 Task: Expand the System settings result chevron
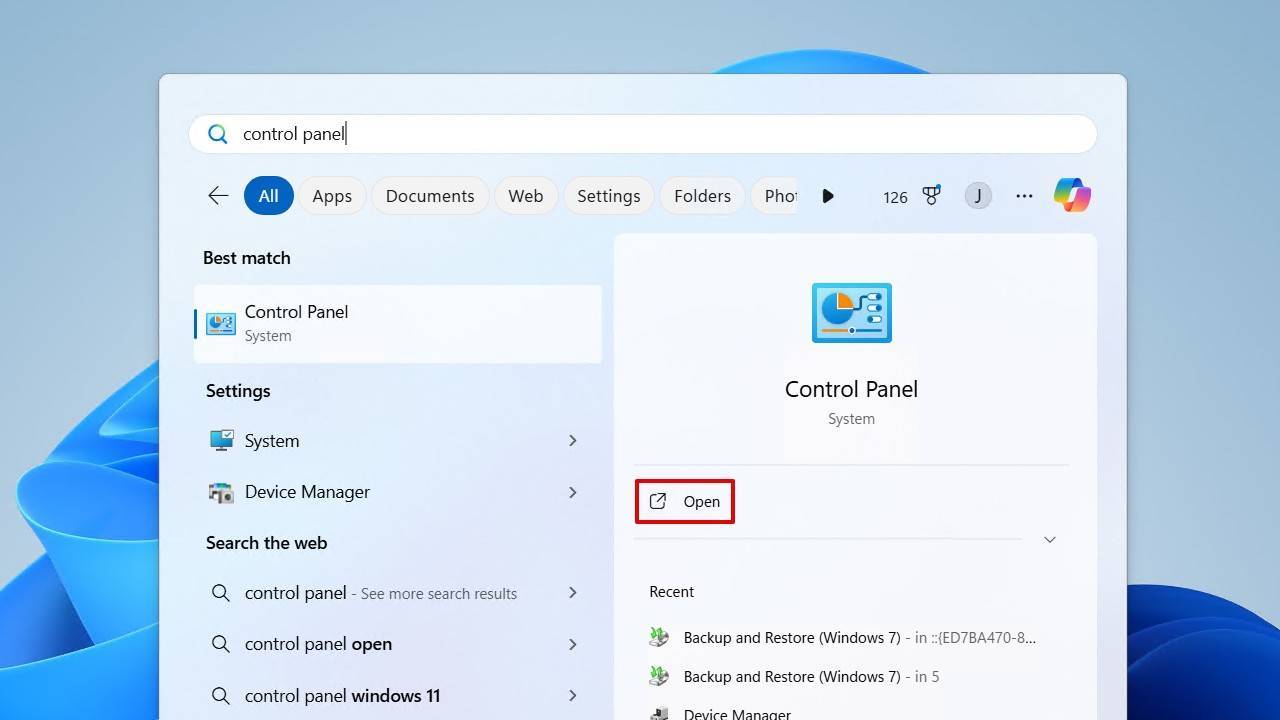click(x=573, y=441)
